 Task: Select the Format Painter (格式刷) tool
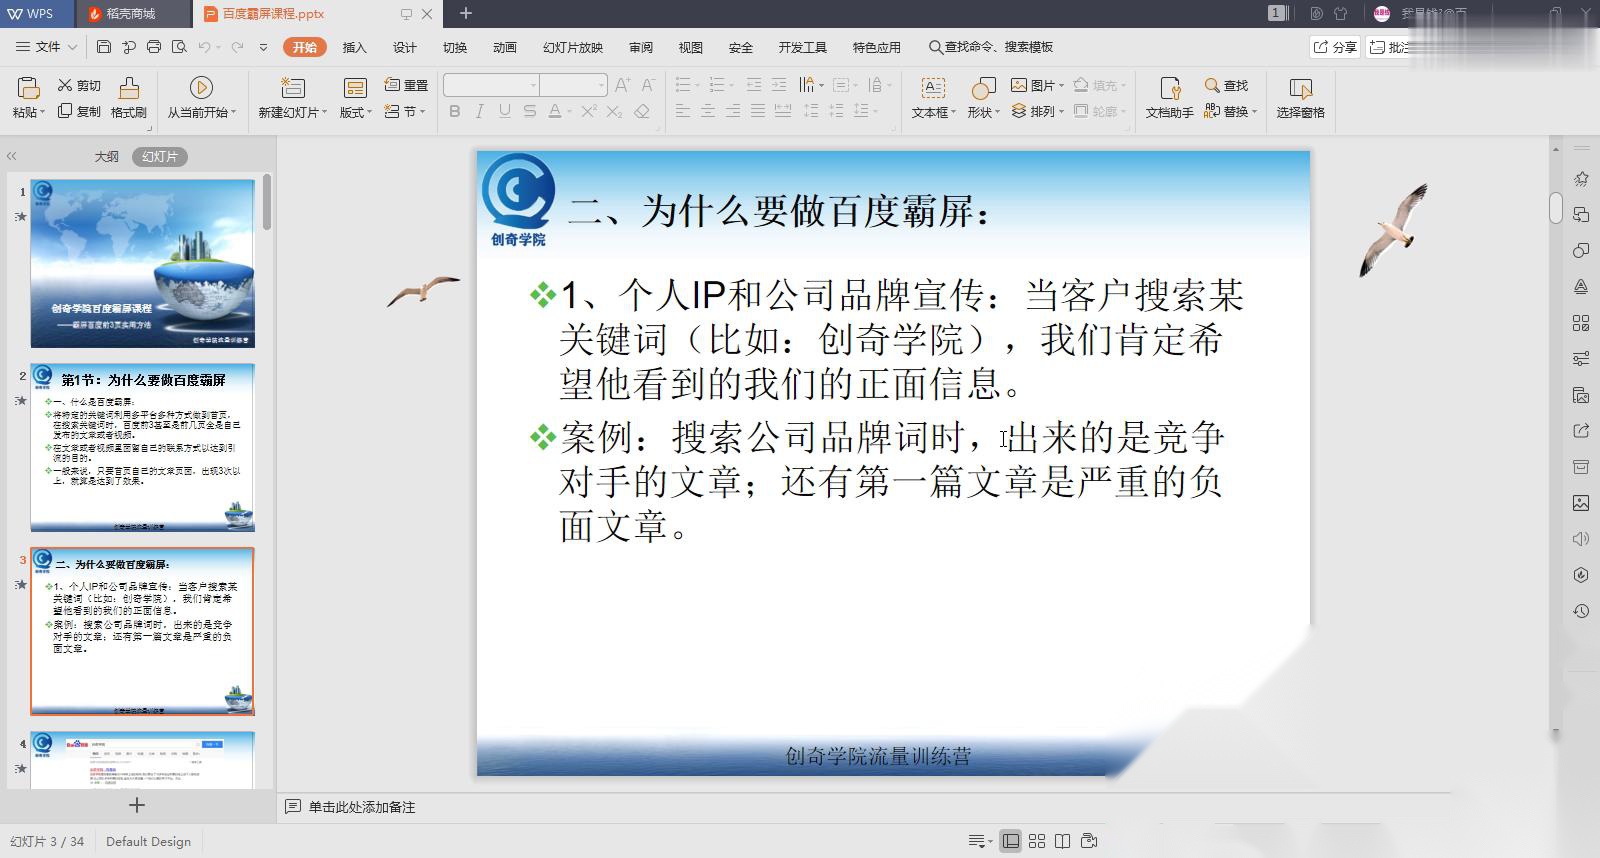tap(129, 97)
